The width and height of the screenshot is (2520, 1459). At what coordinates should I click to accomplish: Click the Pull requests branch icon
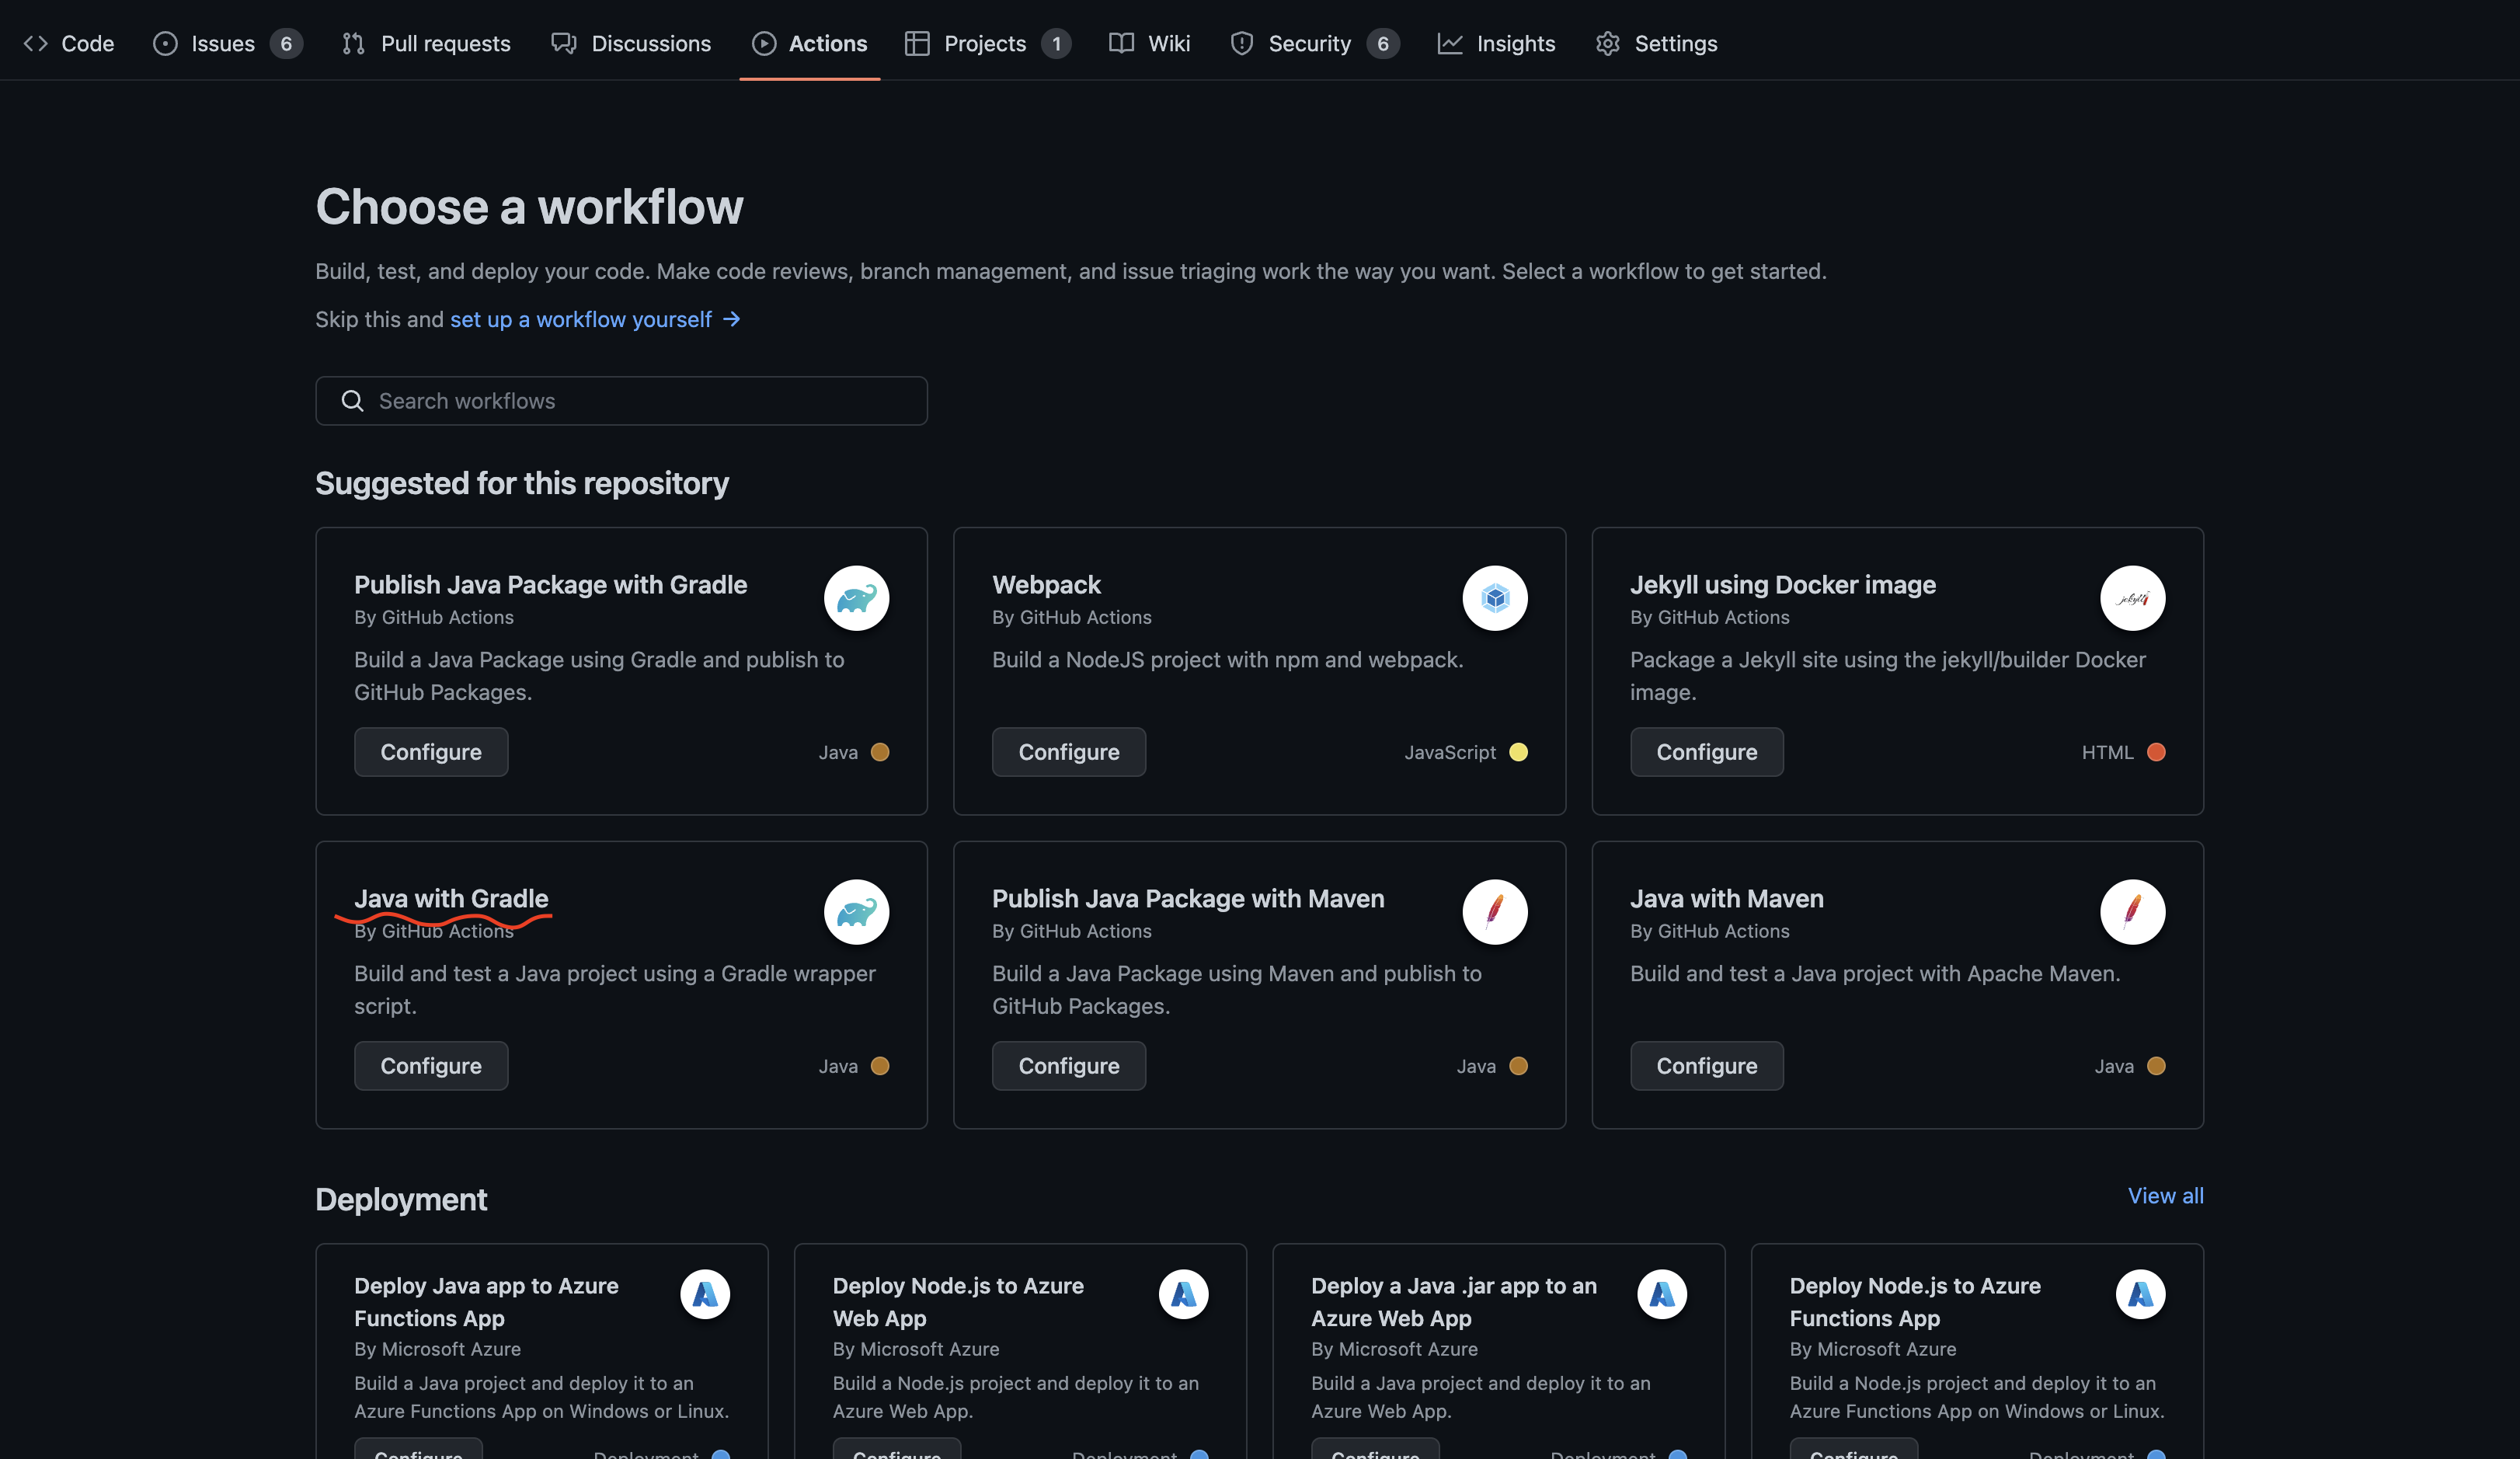(353, 43)
